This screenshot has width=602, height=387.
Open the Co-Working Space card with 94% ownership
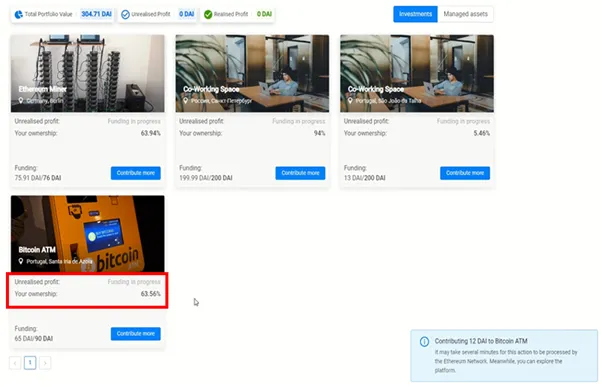[x=252, y=73]
